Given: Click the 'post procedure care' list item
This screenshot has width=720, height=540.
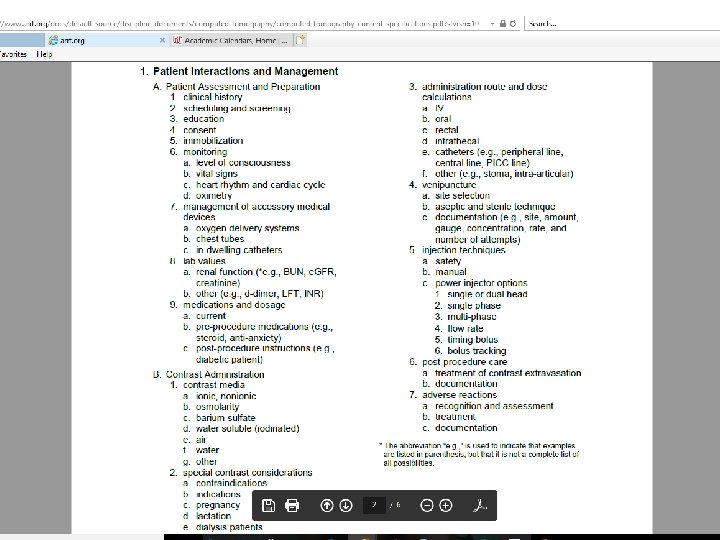Looking at the screenshot, I should pyautogui.click(x=465, y=362).
